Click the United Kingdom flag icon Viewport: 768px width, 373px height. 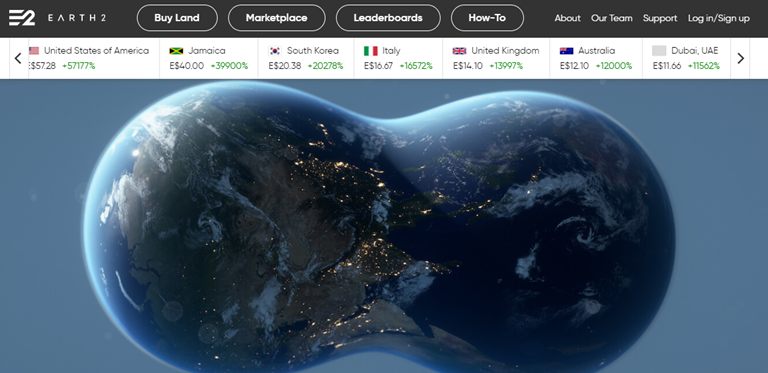[x=459, y=51]
